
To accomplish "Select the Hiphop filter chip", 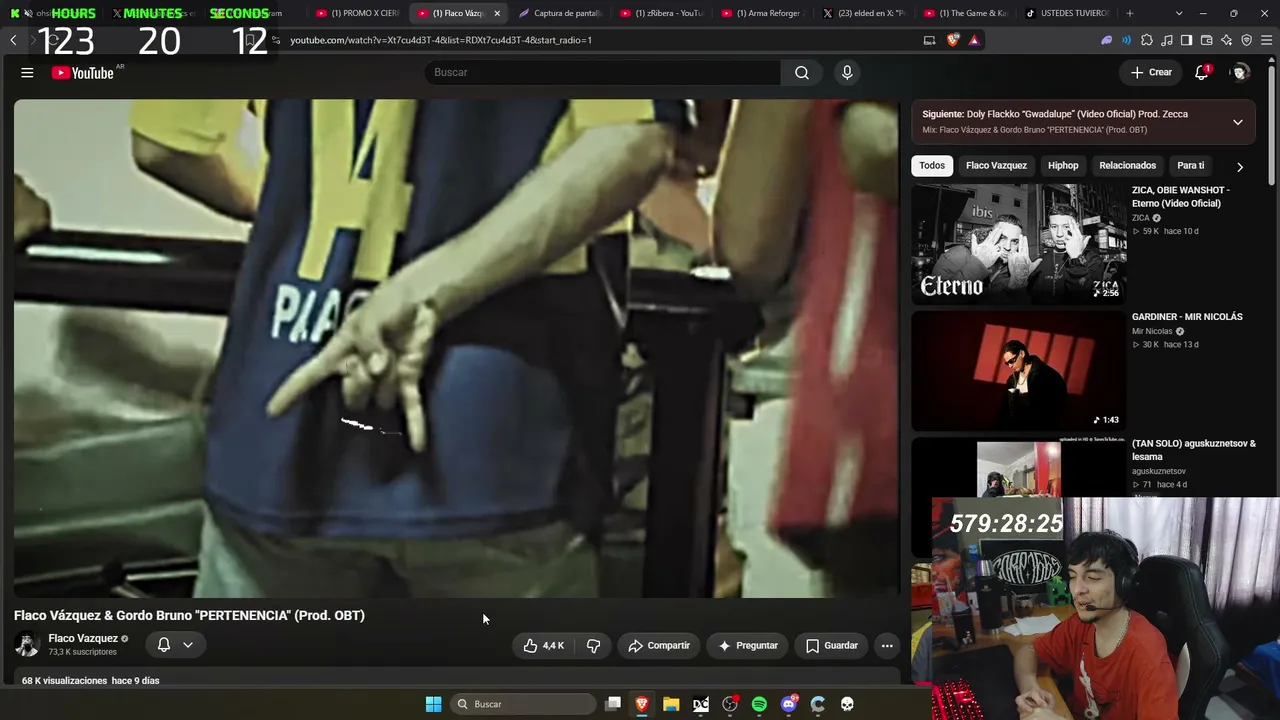I will pos(1063,166).
